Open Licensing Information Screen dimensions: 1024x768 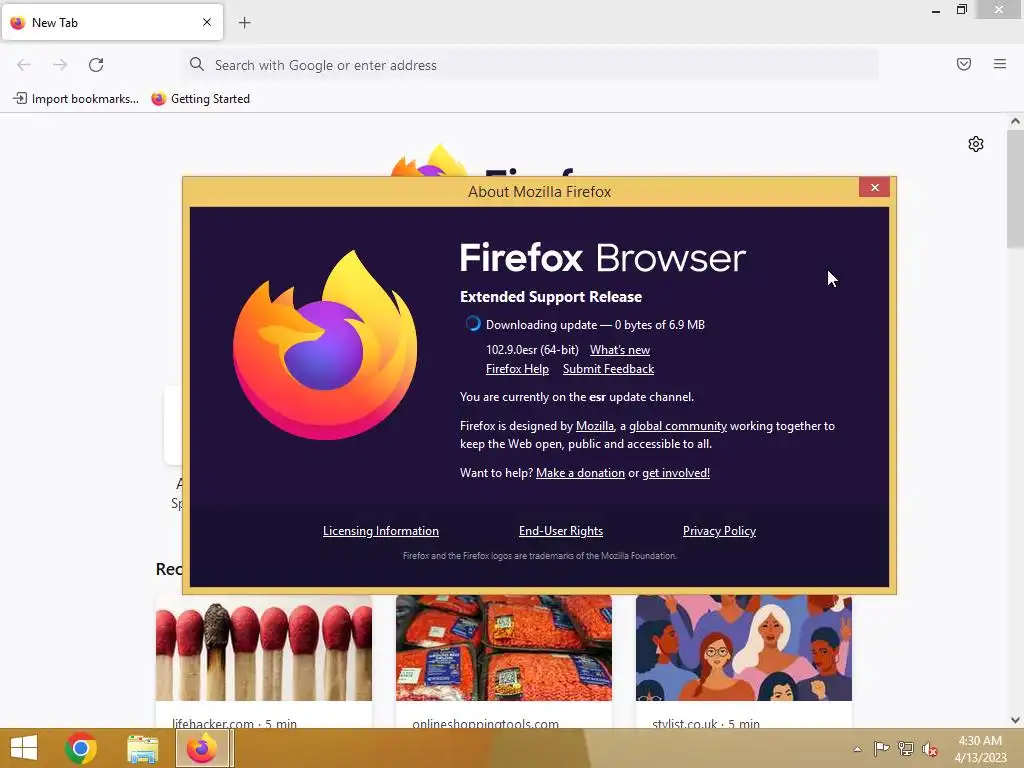tap(381, 531)
